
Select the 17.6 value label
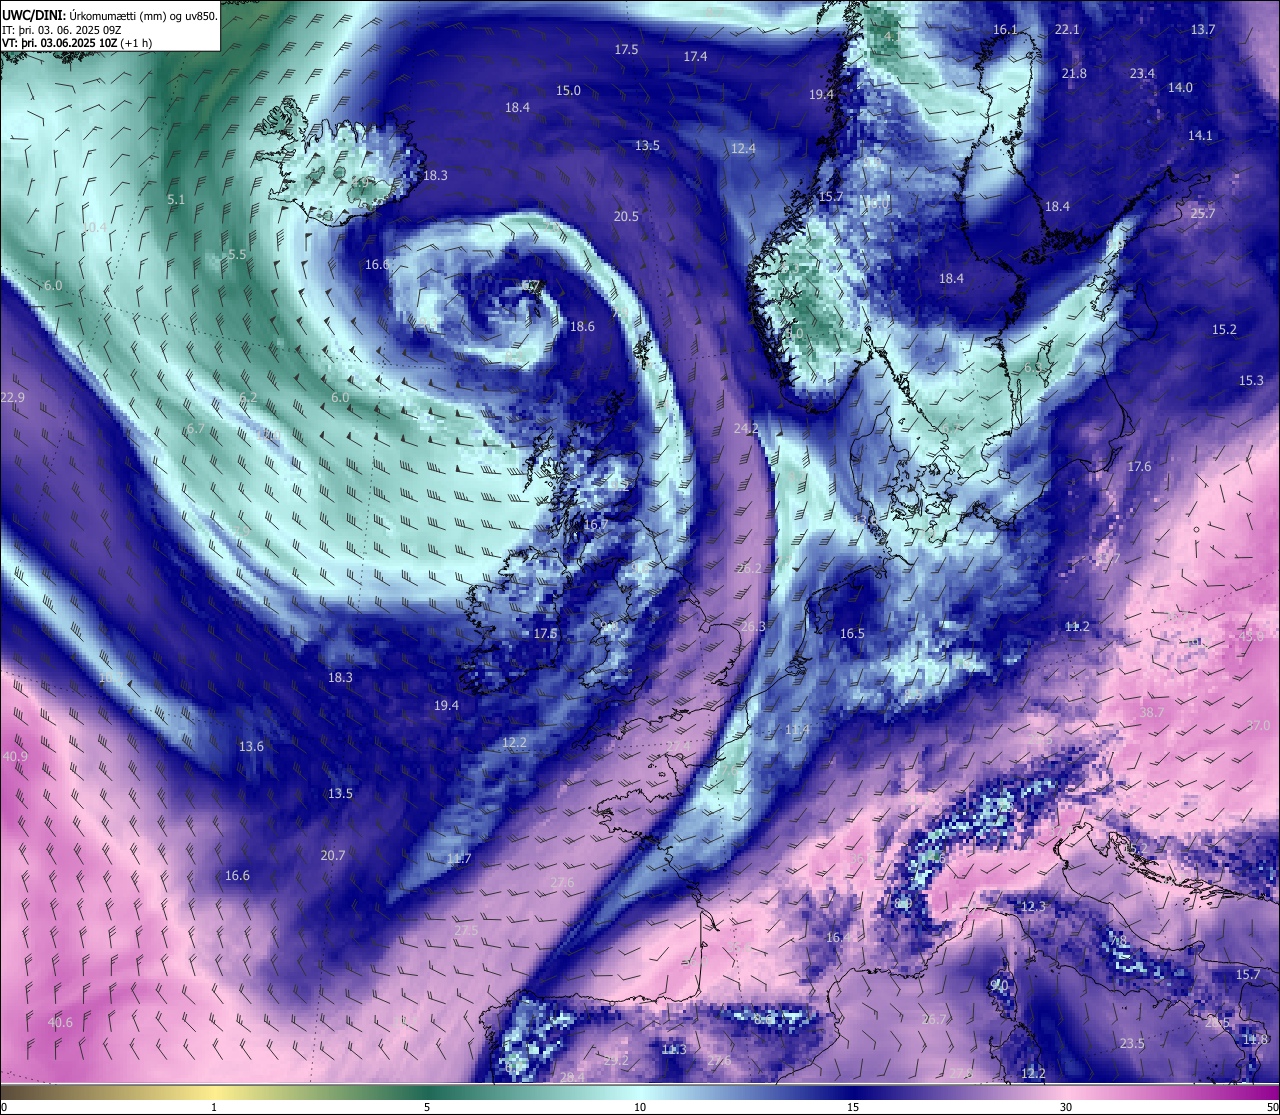pyautogui.click(x=1139, y=466)
